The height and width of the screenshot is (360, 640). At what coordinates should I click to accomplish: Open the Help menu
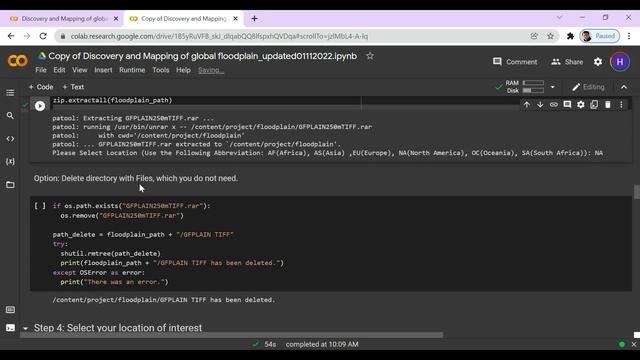click(183, 70)
